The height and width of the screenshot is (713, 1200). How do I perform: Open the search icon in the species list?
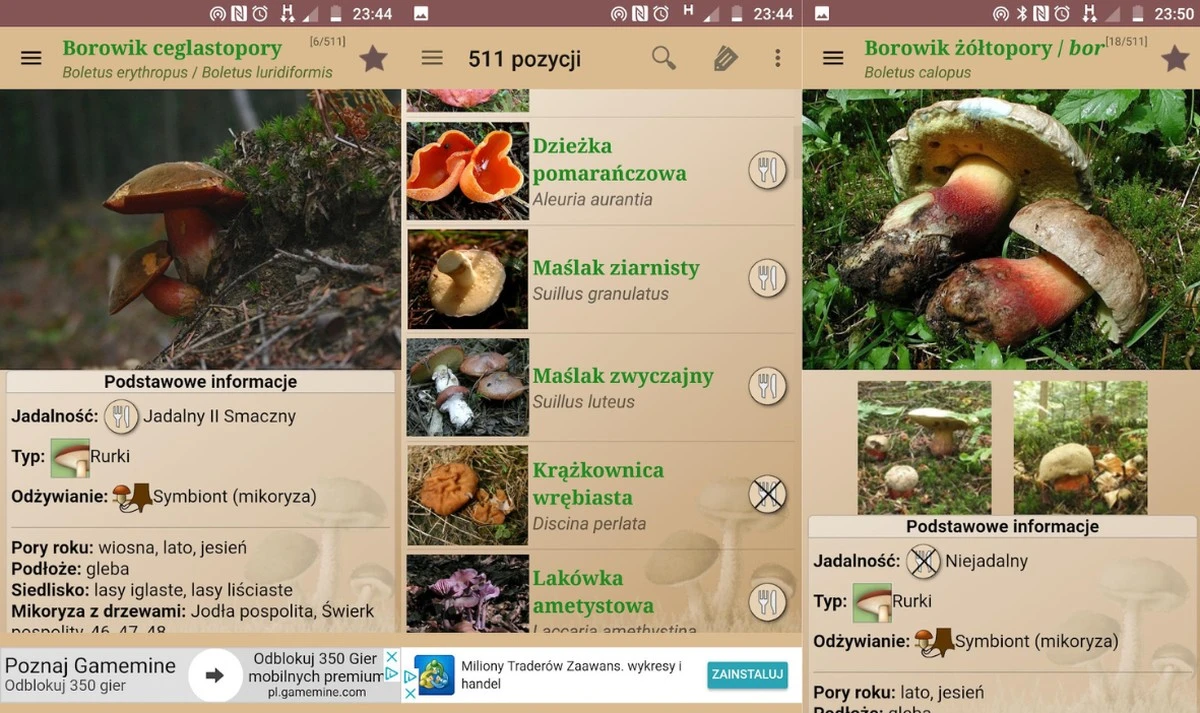(663, 58)
